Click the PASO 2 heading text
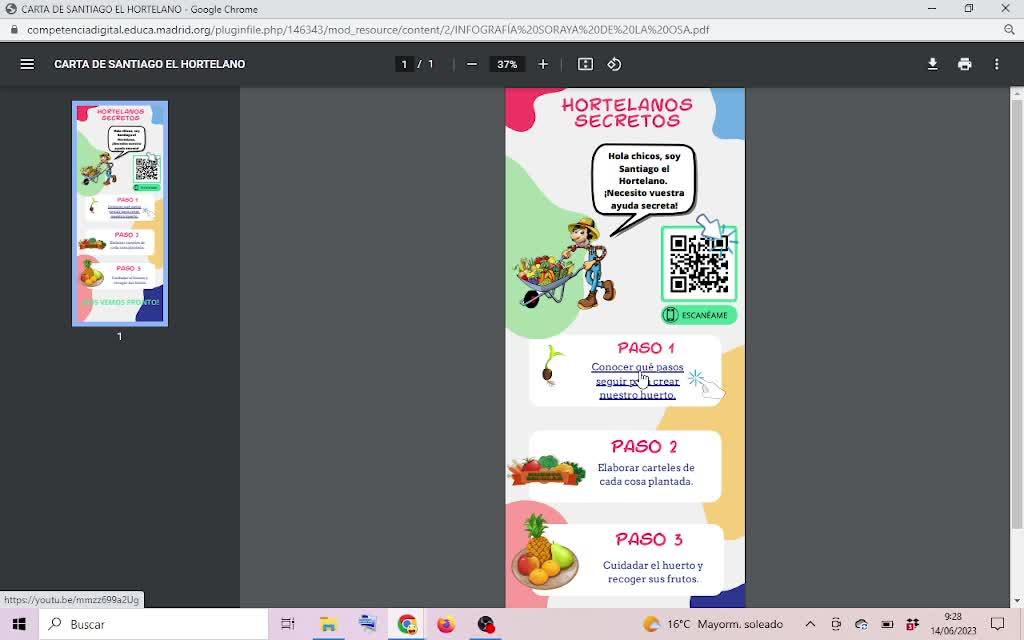This screenshot has width=1024, height=640. [644, 447]
